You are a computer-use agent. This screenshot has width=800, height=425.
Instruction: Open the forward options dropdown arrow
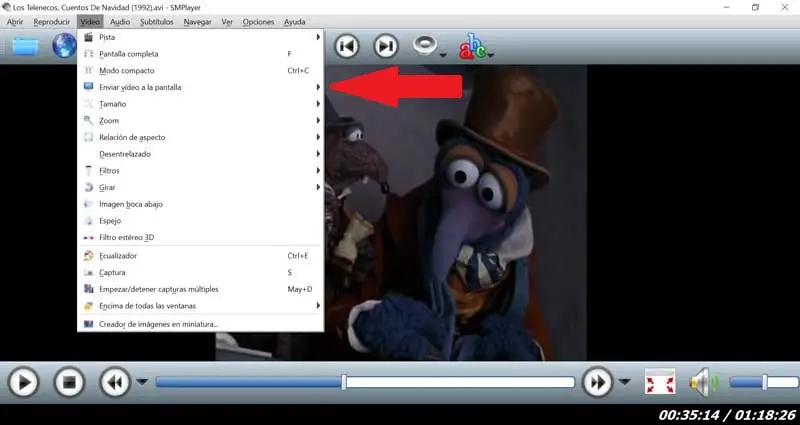click(x=624, y=382)
